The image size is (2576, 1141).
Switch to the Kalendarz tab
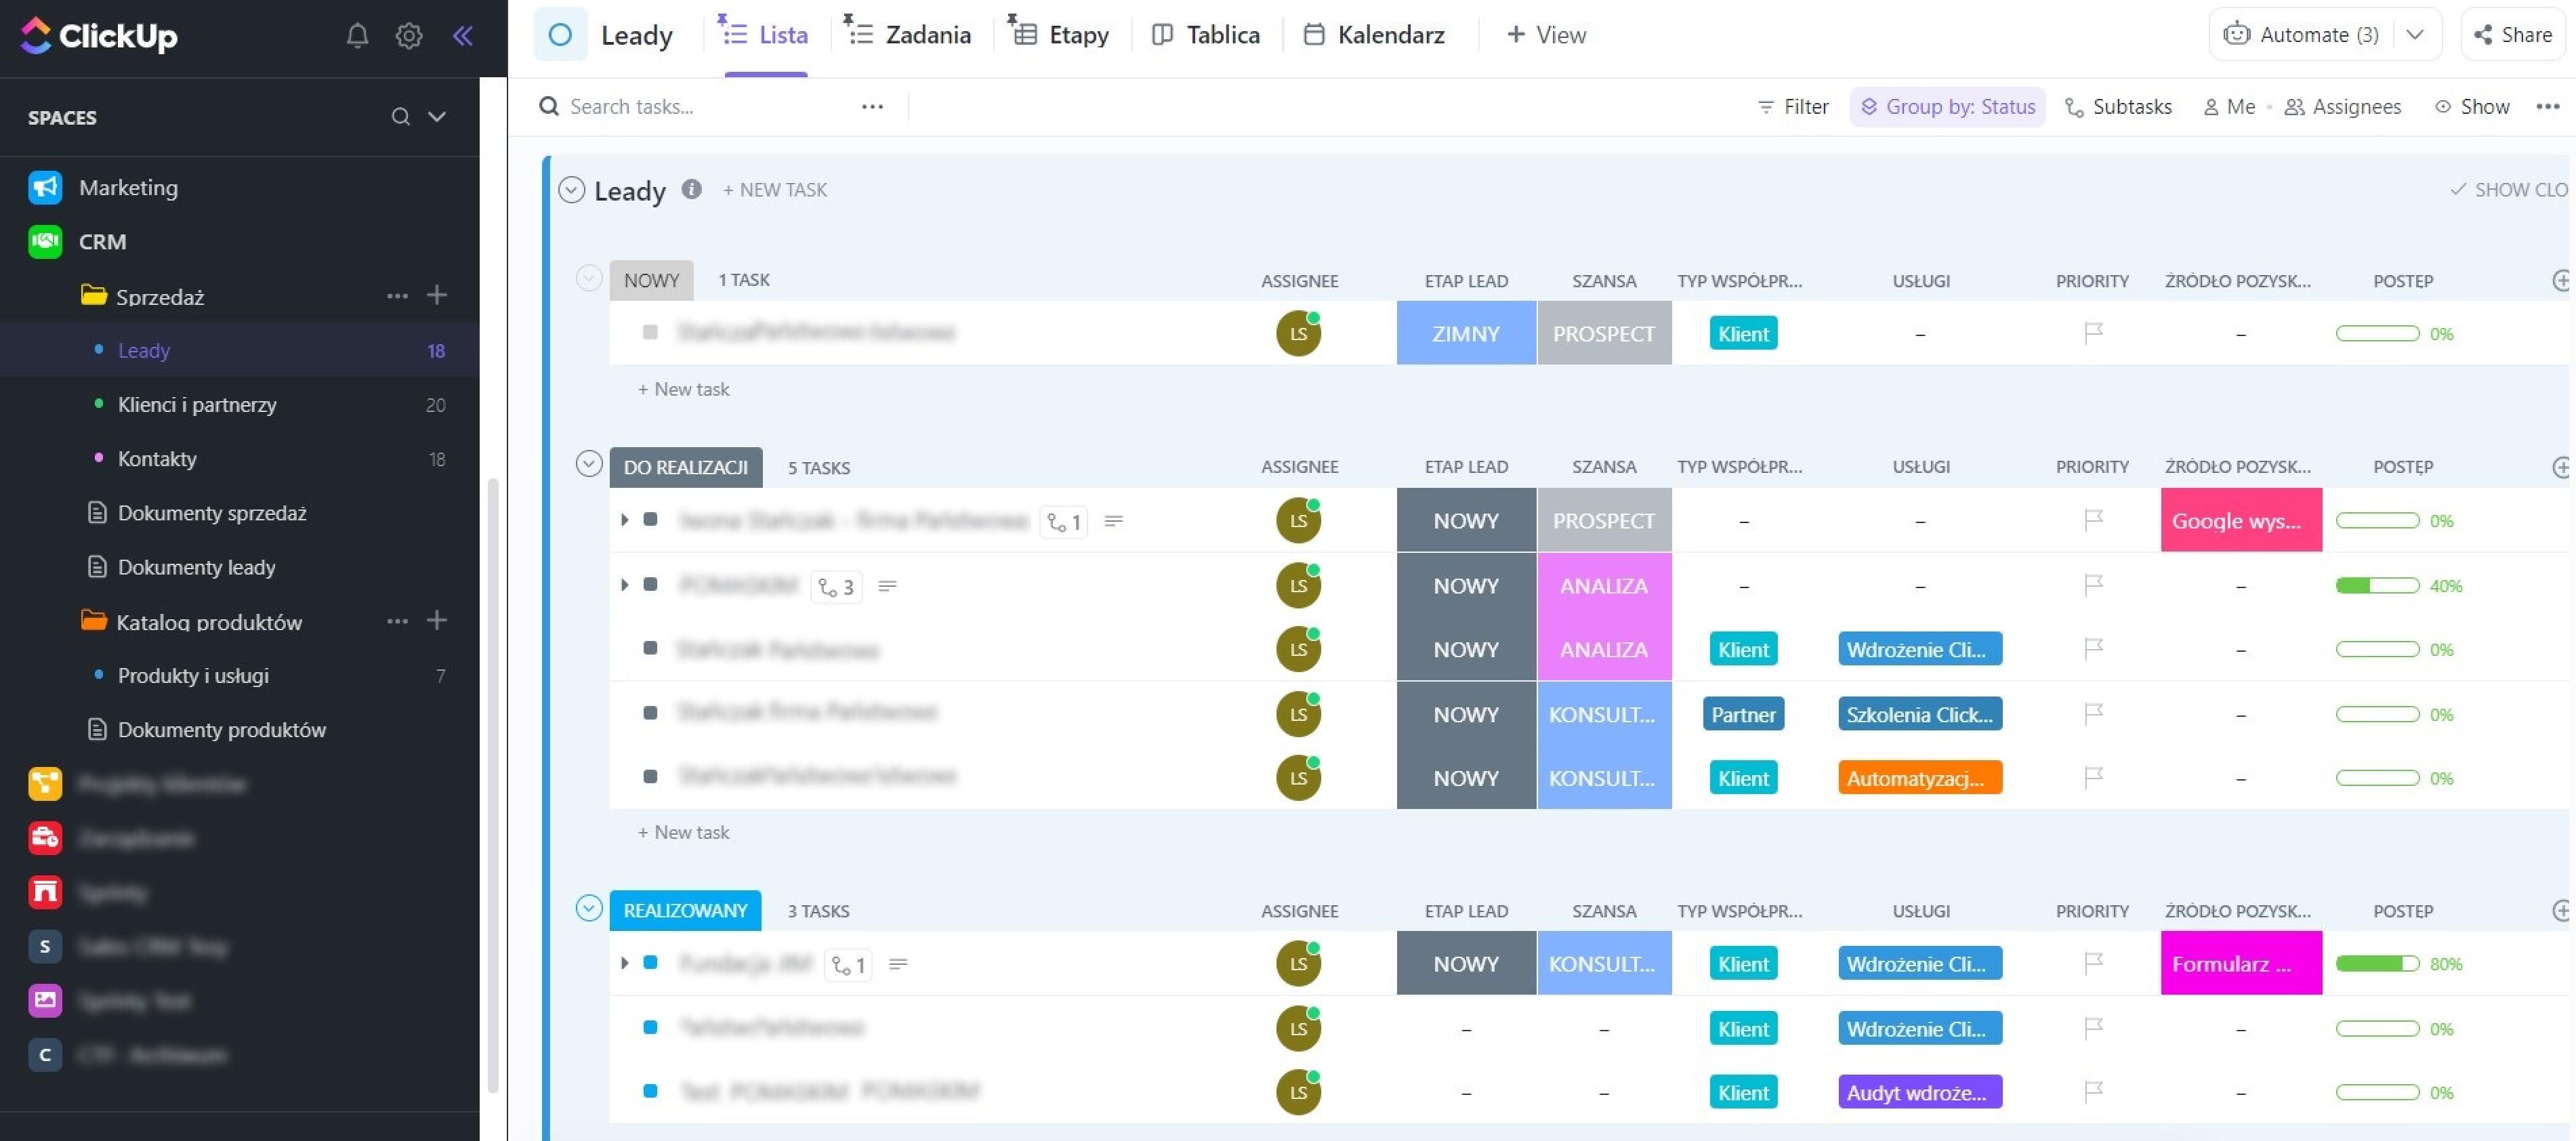pos(1375,35)
